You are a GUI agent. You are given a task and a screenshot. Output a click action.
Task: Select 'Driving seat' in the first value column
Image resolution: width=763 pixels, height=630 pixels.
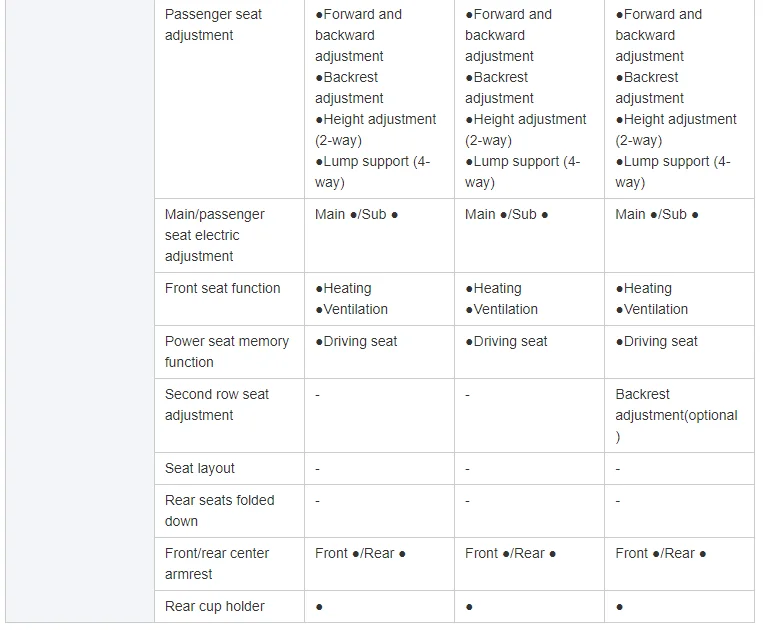pyautogui.click(x=357, y=341)
